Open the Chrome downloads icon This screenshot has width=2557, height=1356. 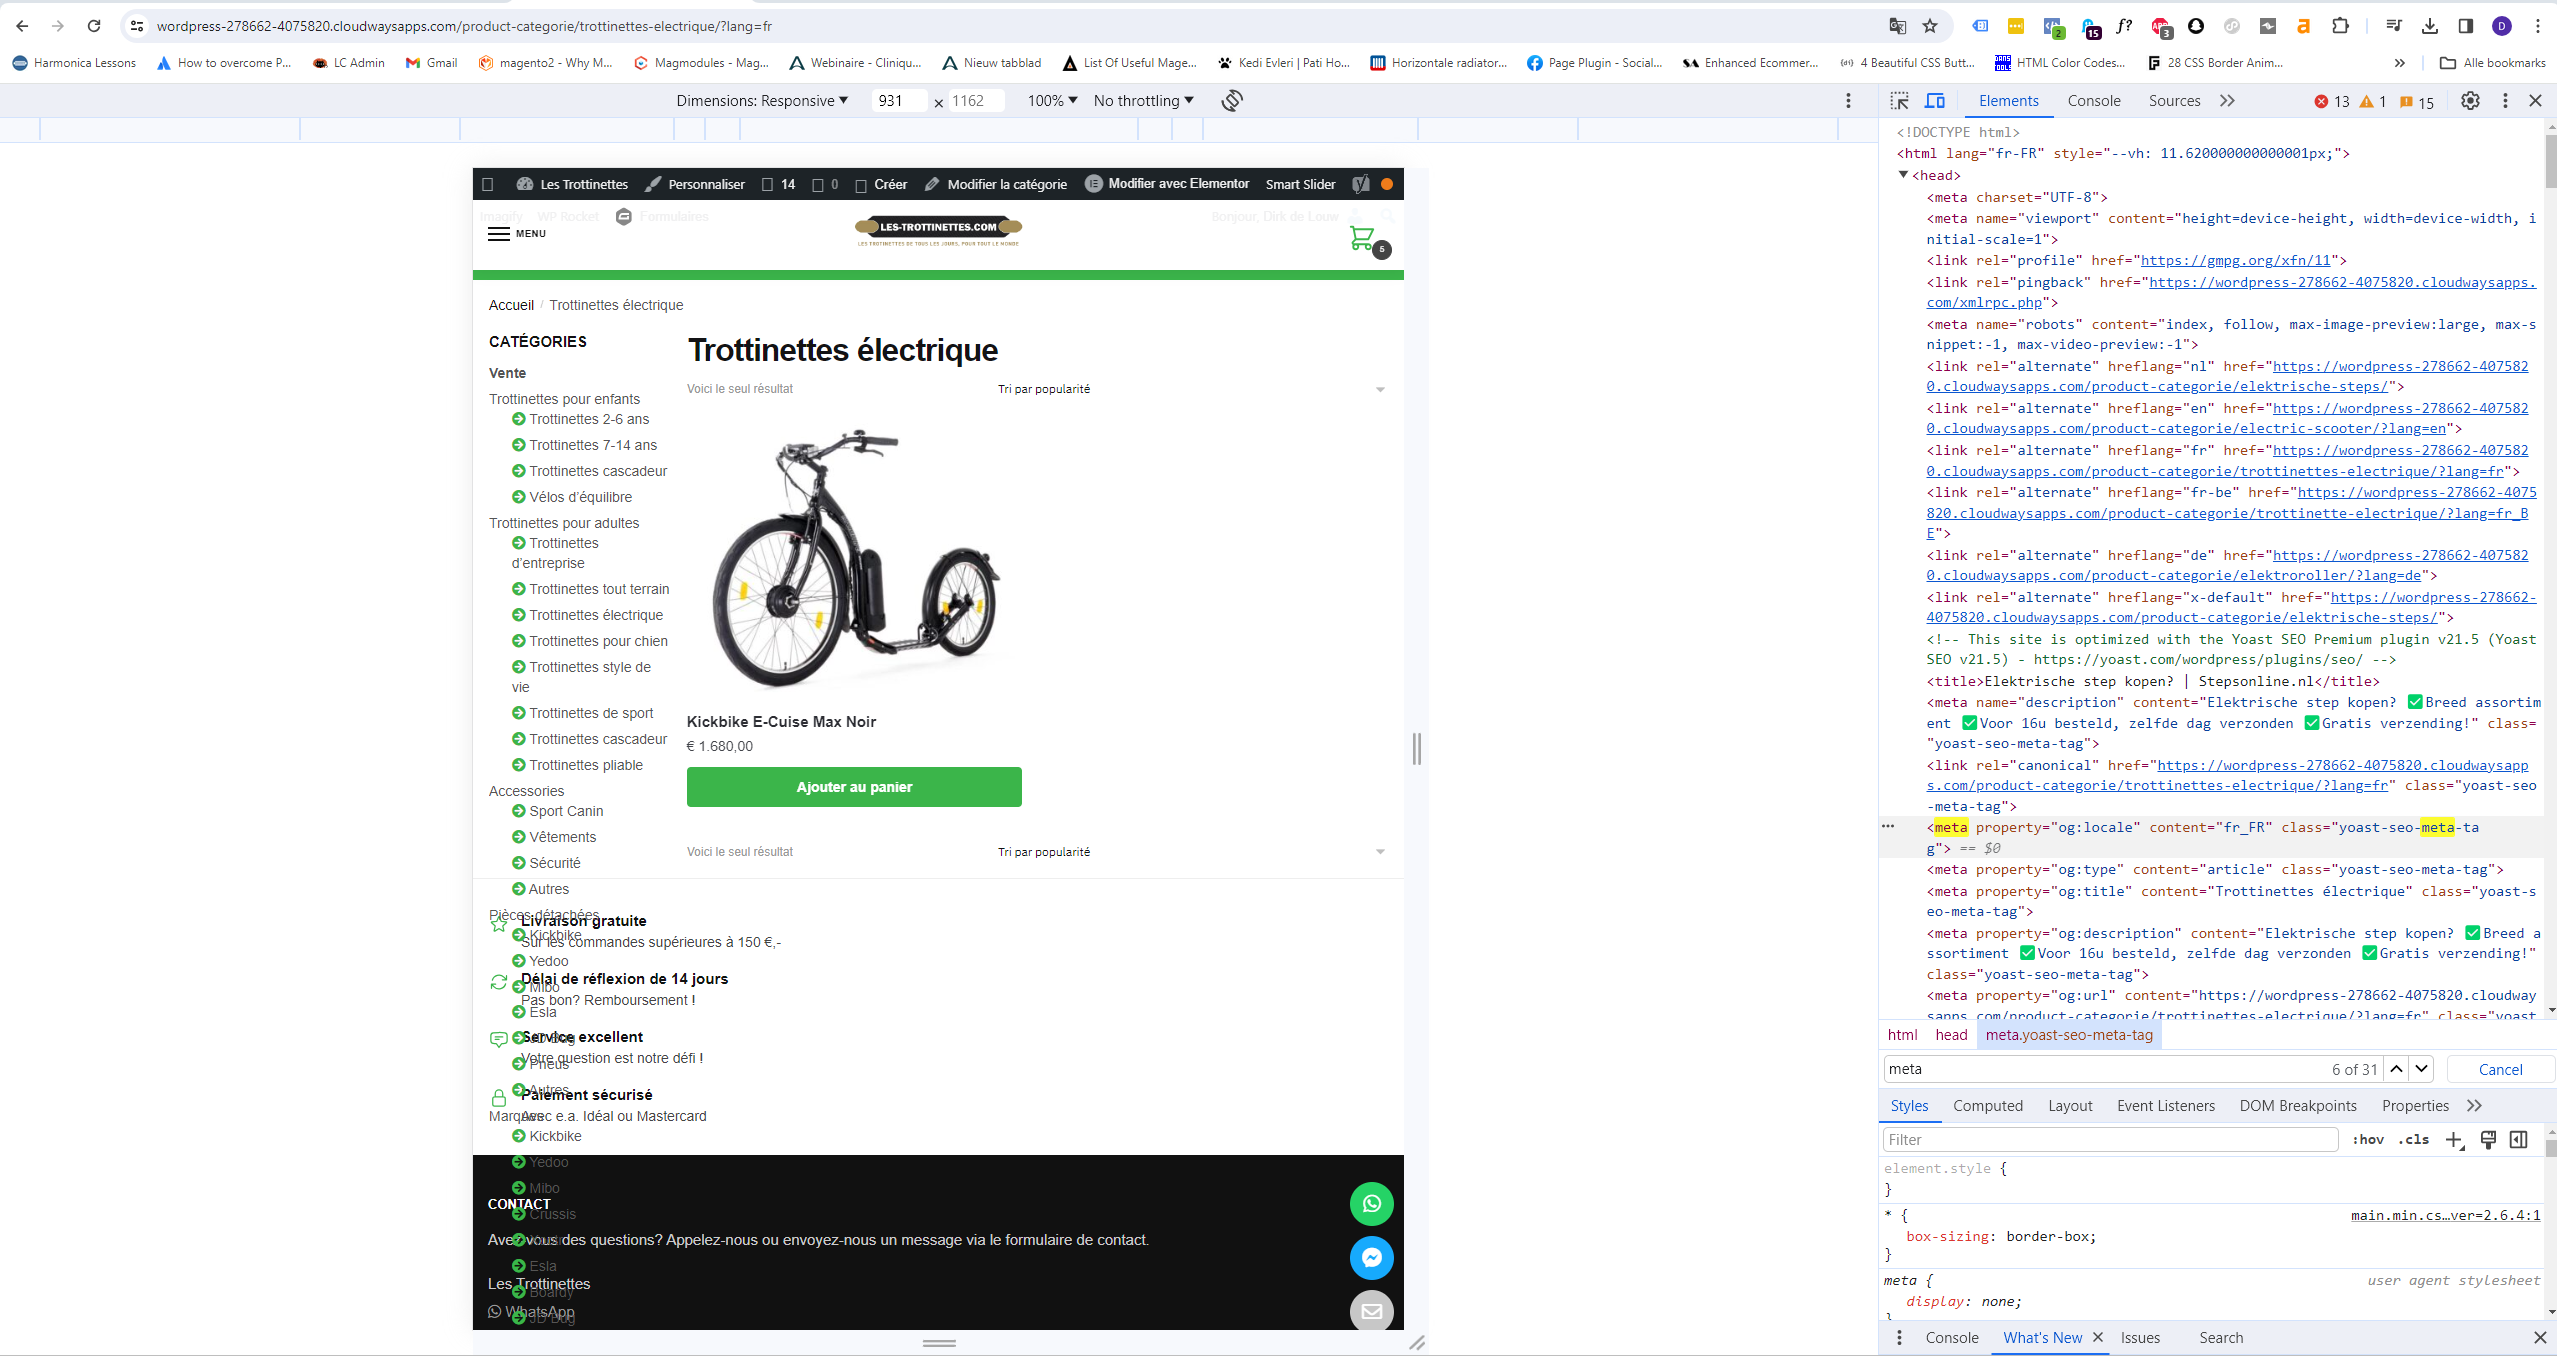2430,26
